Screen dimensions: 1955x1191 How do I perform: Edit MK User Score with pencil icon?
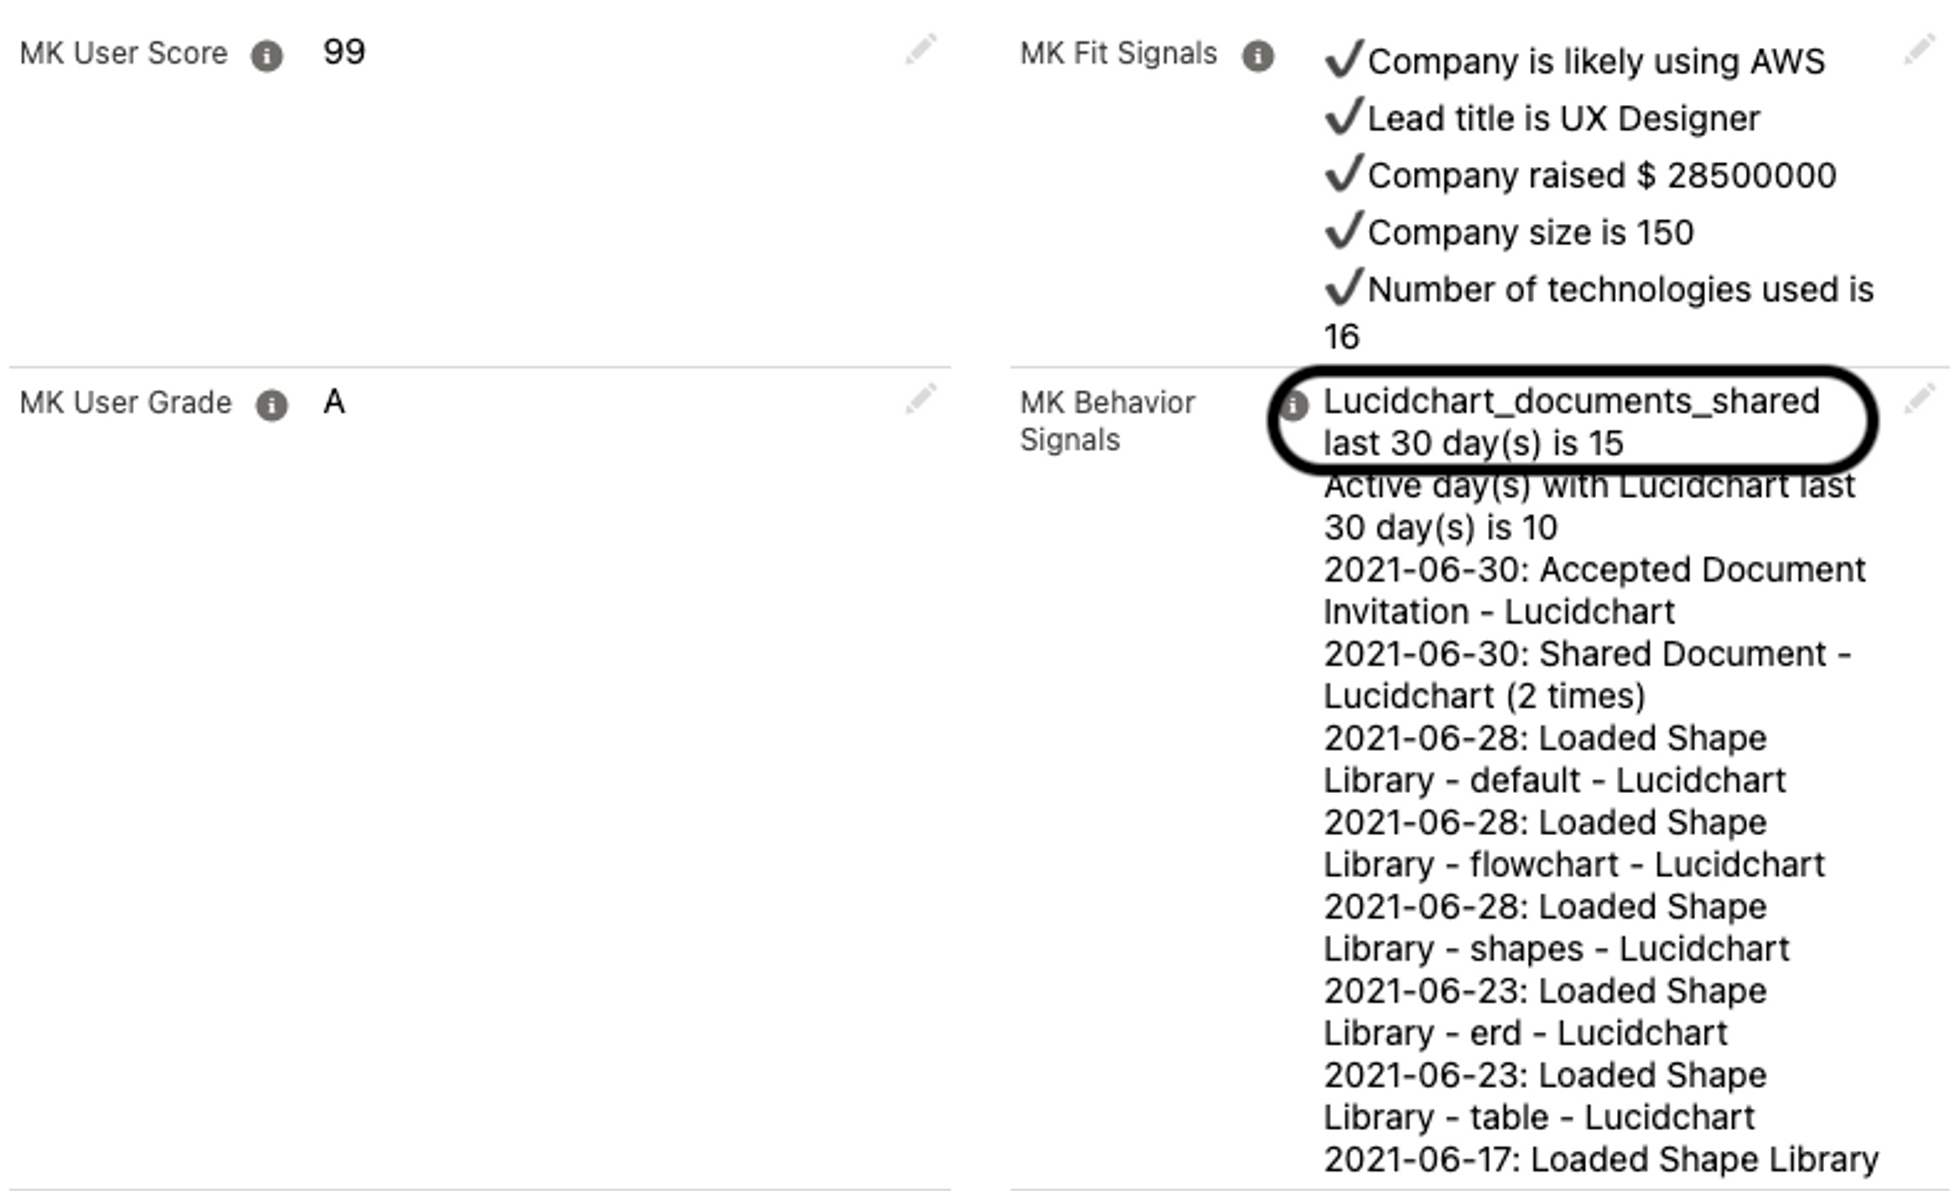921,49
